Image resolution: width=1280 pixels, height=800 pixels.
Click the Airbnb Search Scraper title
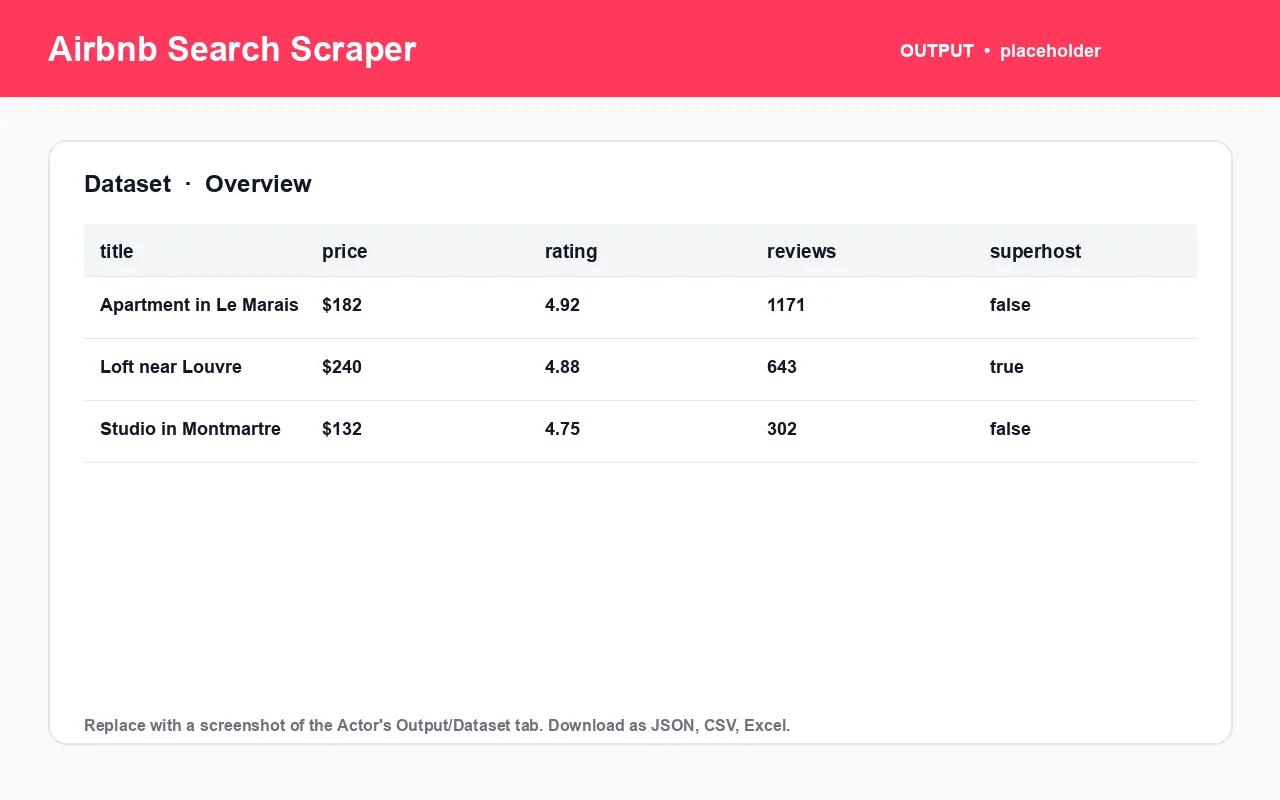[232, 49]
